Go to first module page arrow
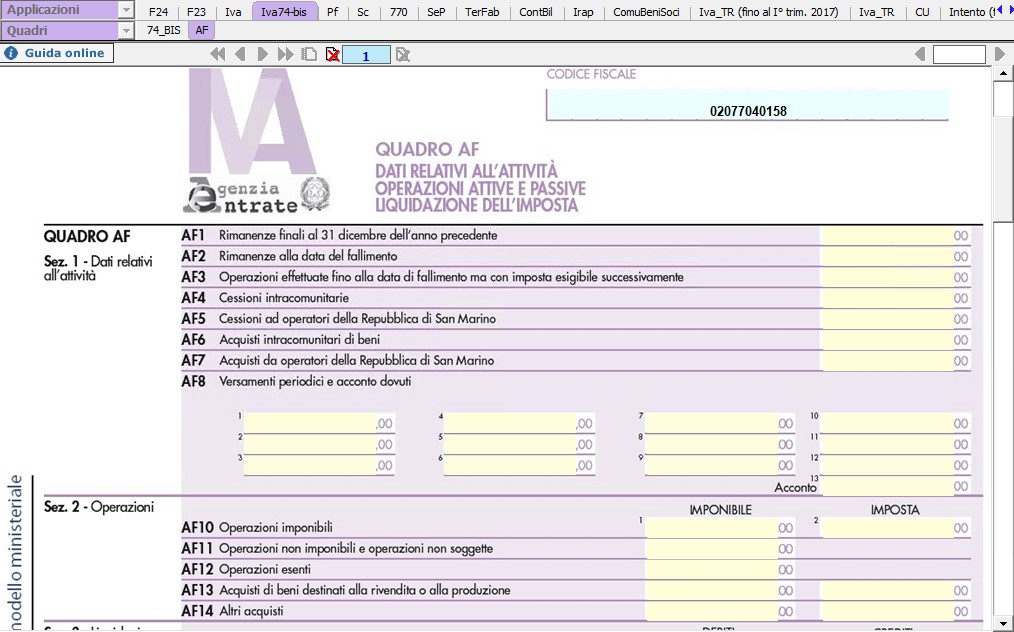Viewport: 1014px width, 632px height. (218, 55)
